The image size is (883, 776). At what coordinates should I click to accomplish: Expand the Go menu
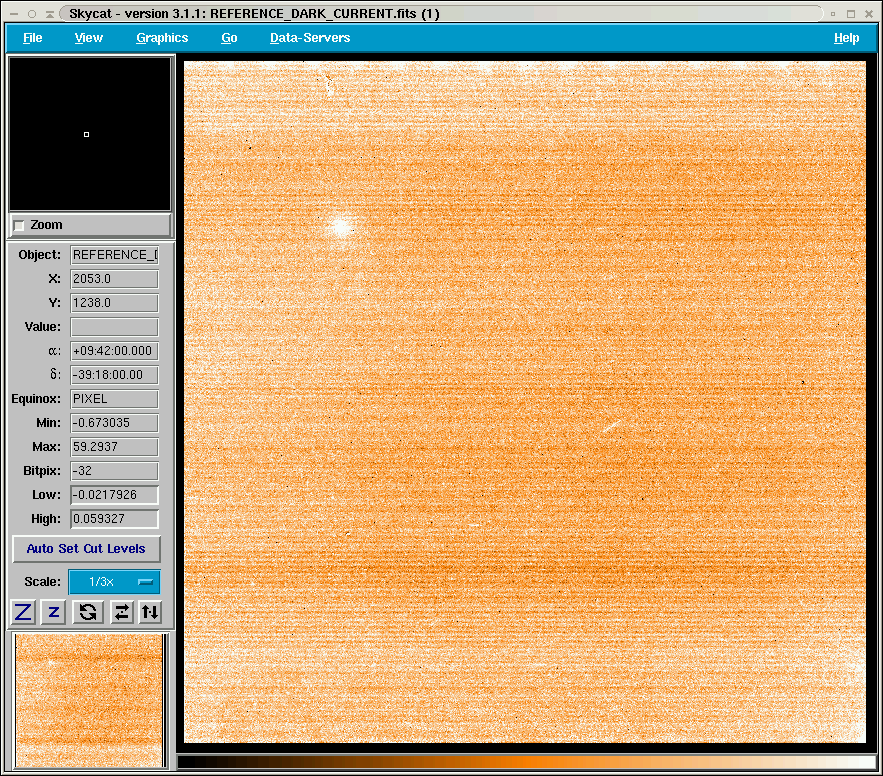coord(229,38)
